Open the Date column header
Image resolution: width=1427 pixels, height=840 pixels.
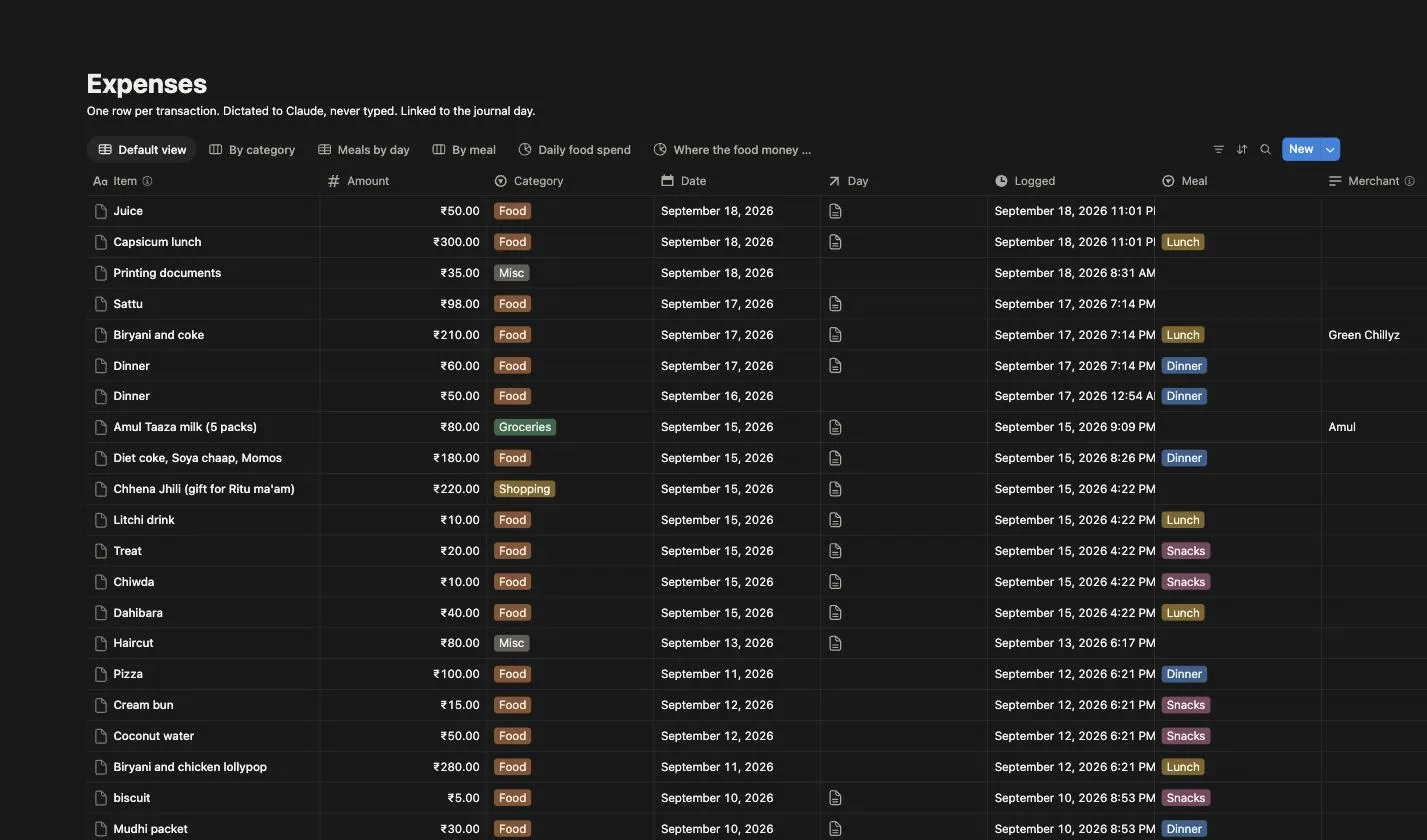pyautogui.click(x=737, y=181)
